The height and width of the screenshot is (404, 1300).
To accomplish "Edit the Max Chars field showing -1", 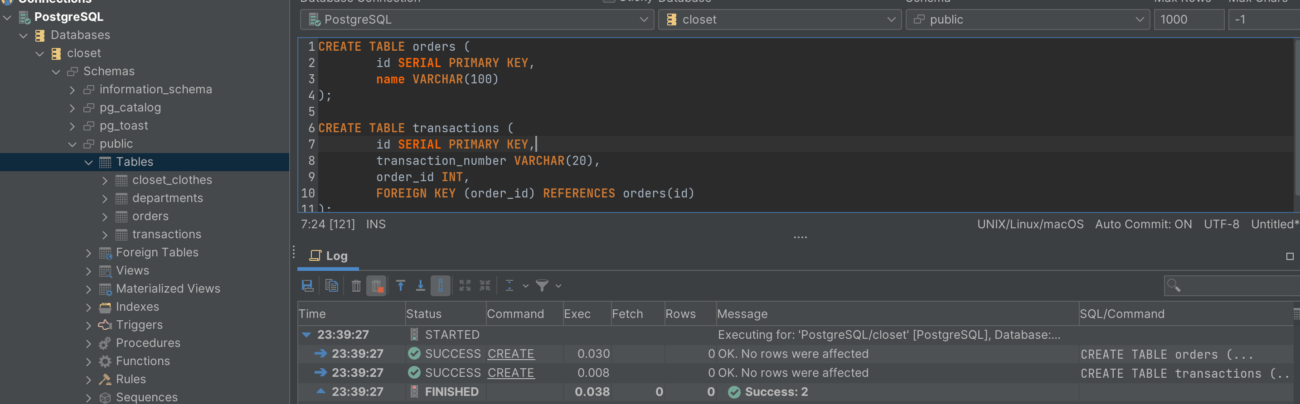I will coord(1264,19).
